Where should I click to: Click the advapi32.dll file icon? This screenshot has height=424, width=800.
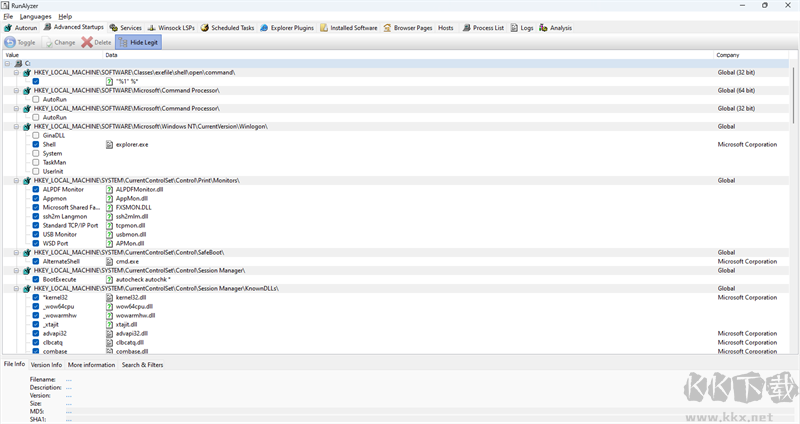pyautogui.click(x=109, y=334)
